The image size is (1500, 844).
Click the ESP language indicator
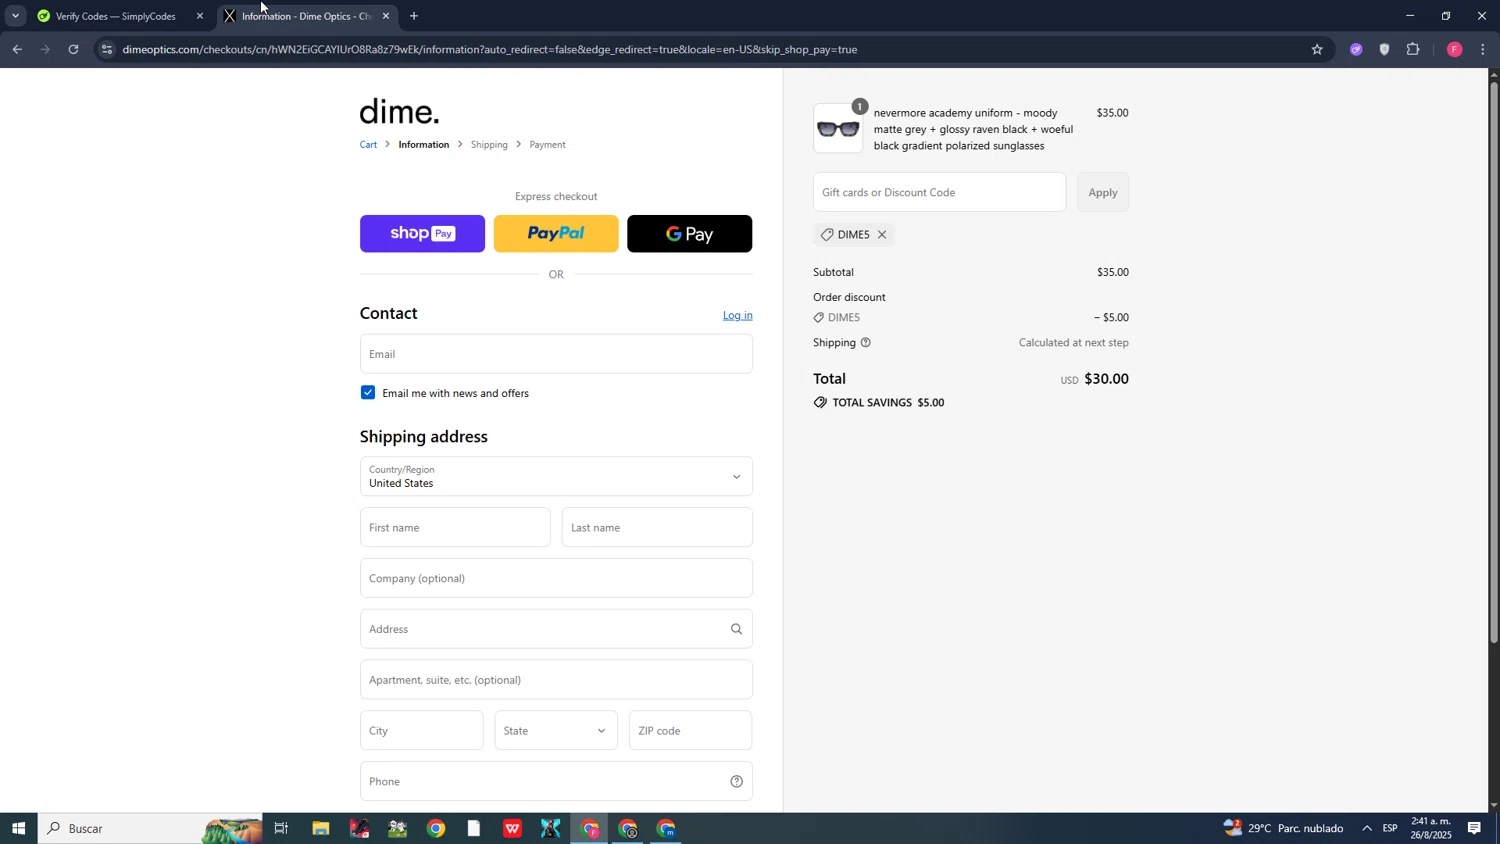click(x=1391, y=829)
